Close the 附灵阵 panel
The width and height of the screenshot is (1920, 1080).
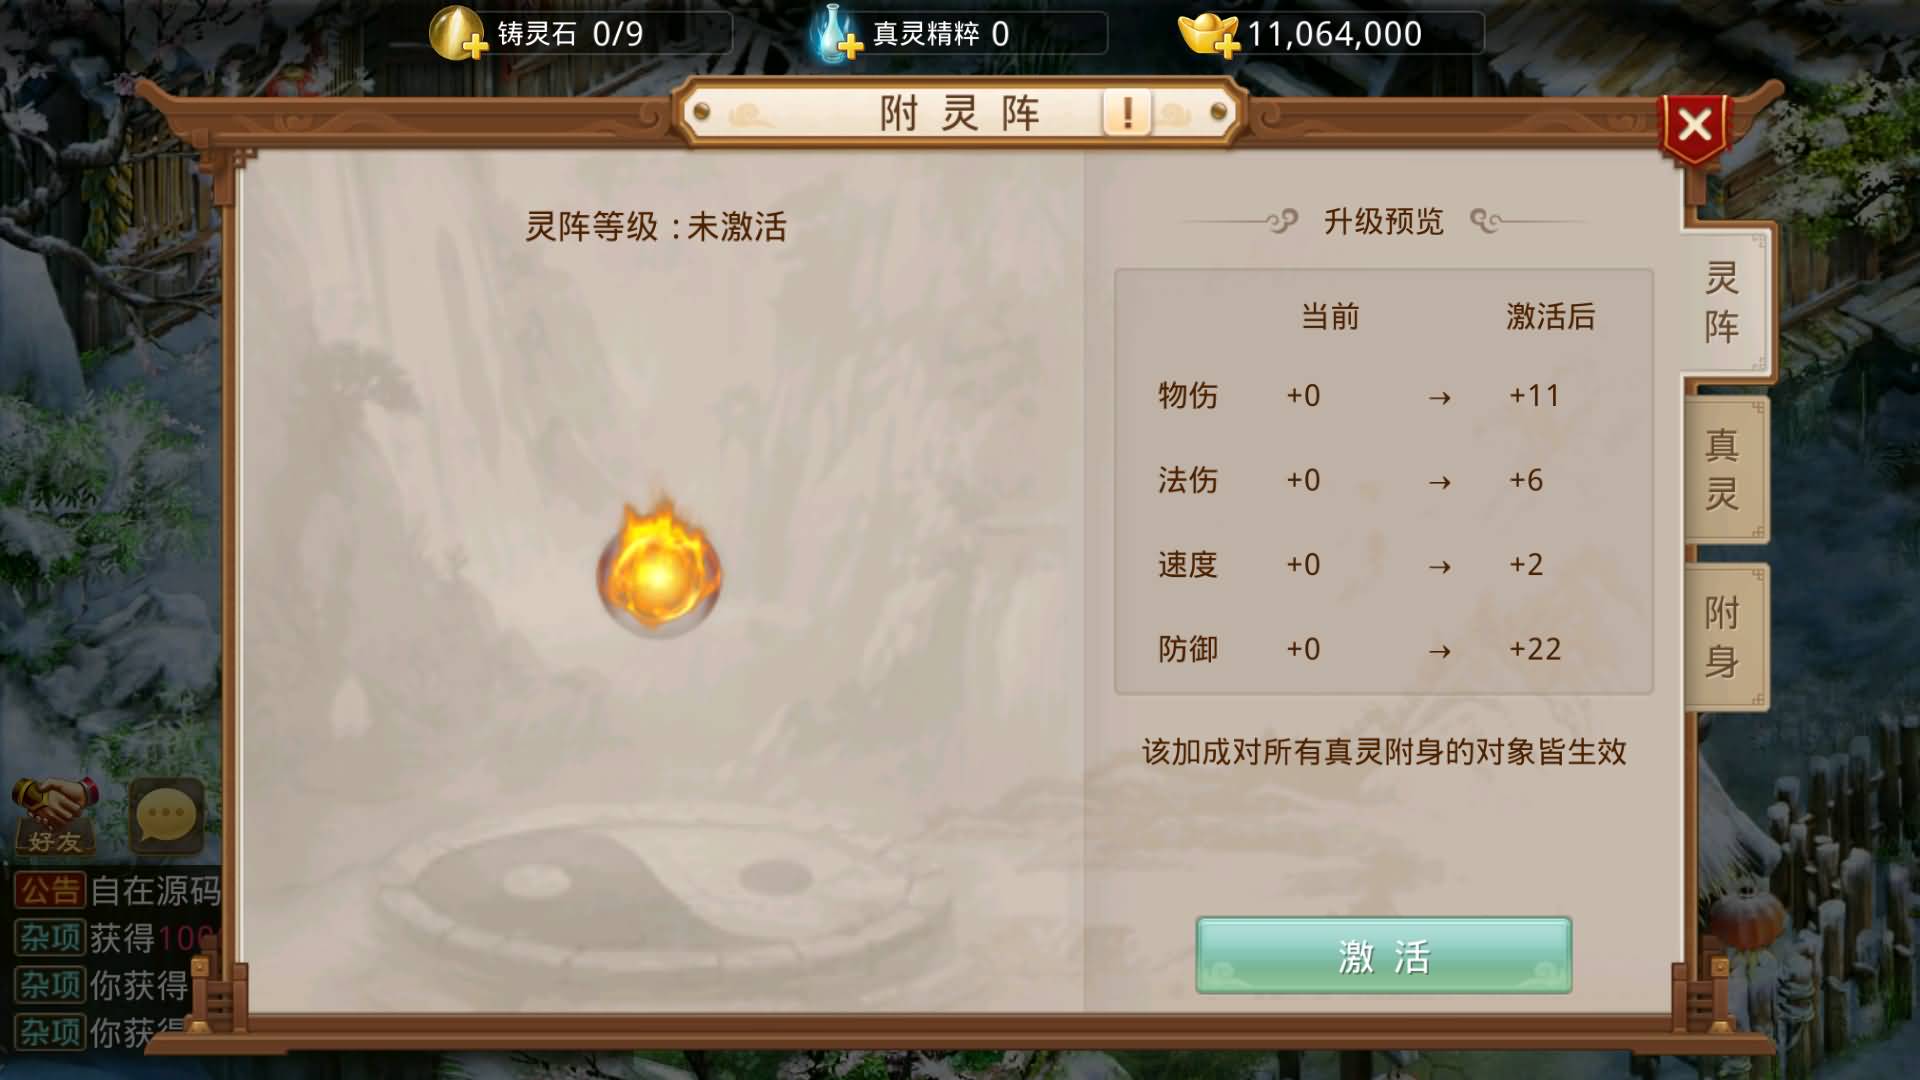1694,127
